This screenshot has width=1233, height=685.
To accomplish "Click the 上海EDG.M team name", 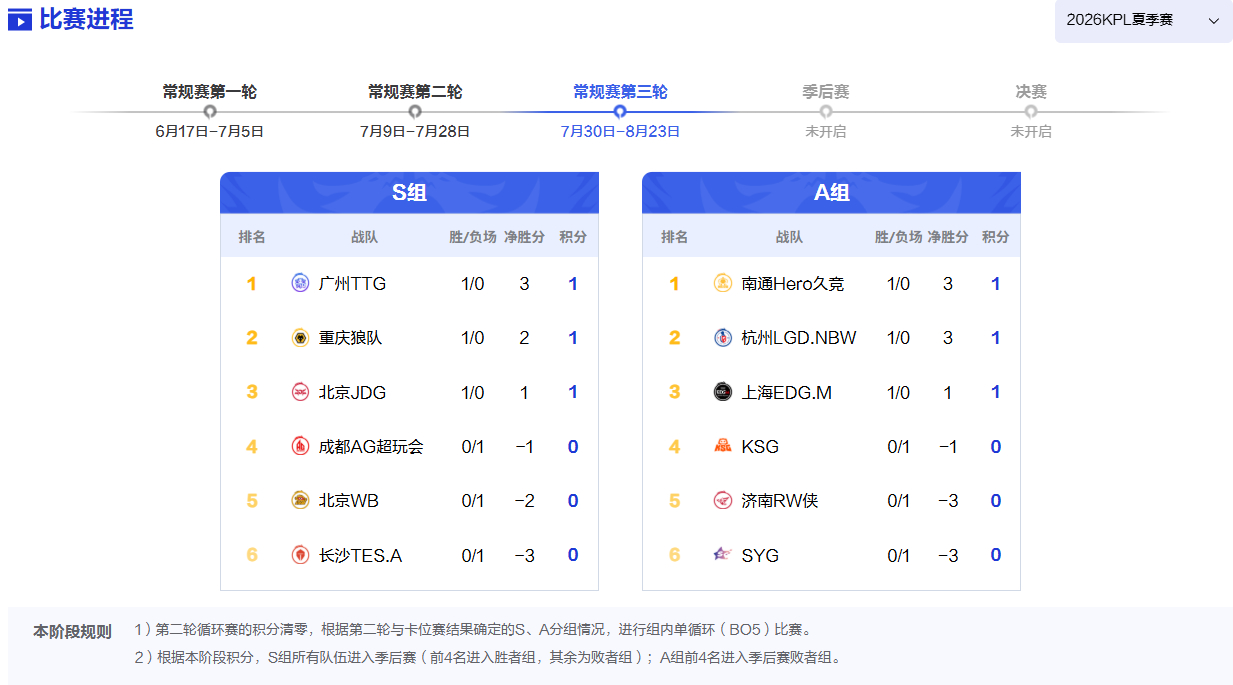I will point(787,392).
